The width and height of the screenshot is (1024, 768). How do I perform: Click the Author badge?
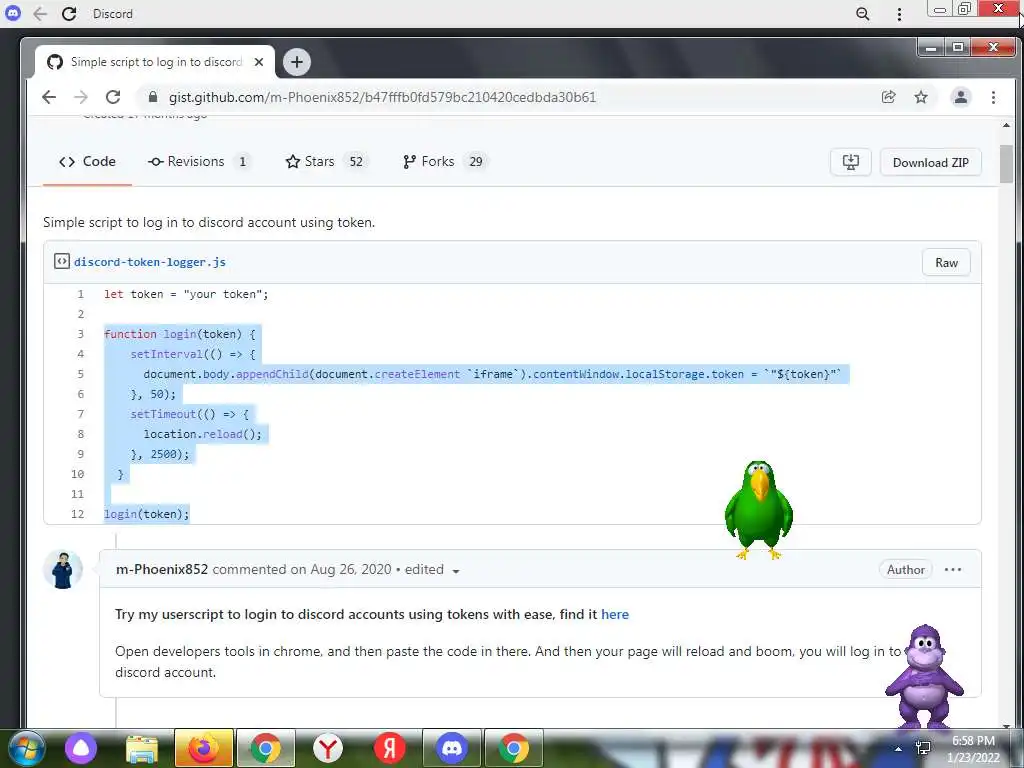905,569
